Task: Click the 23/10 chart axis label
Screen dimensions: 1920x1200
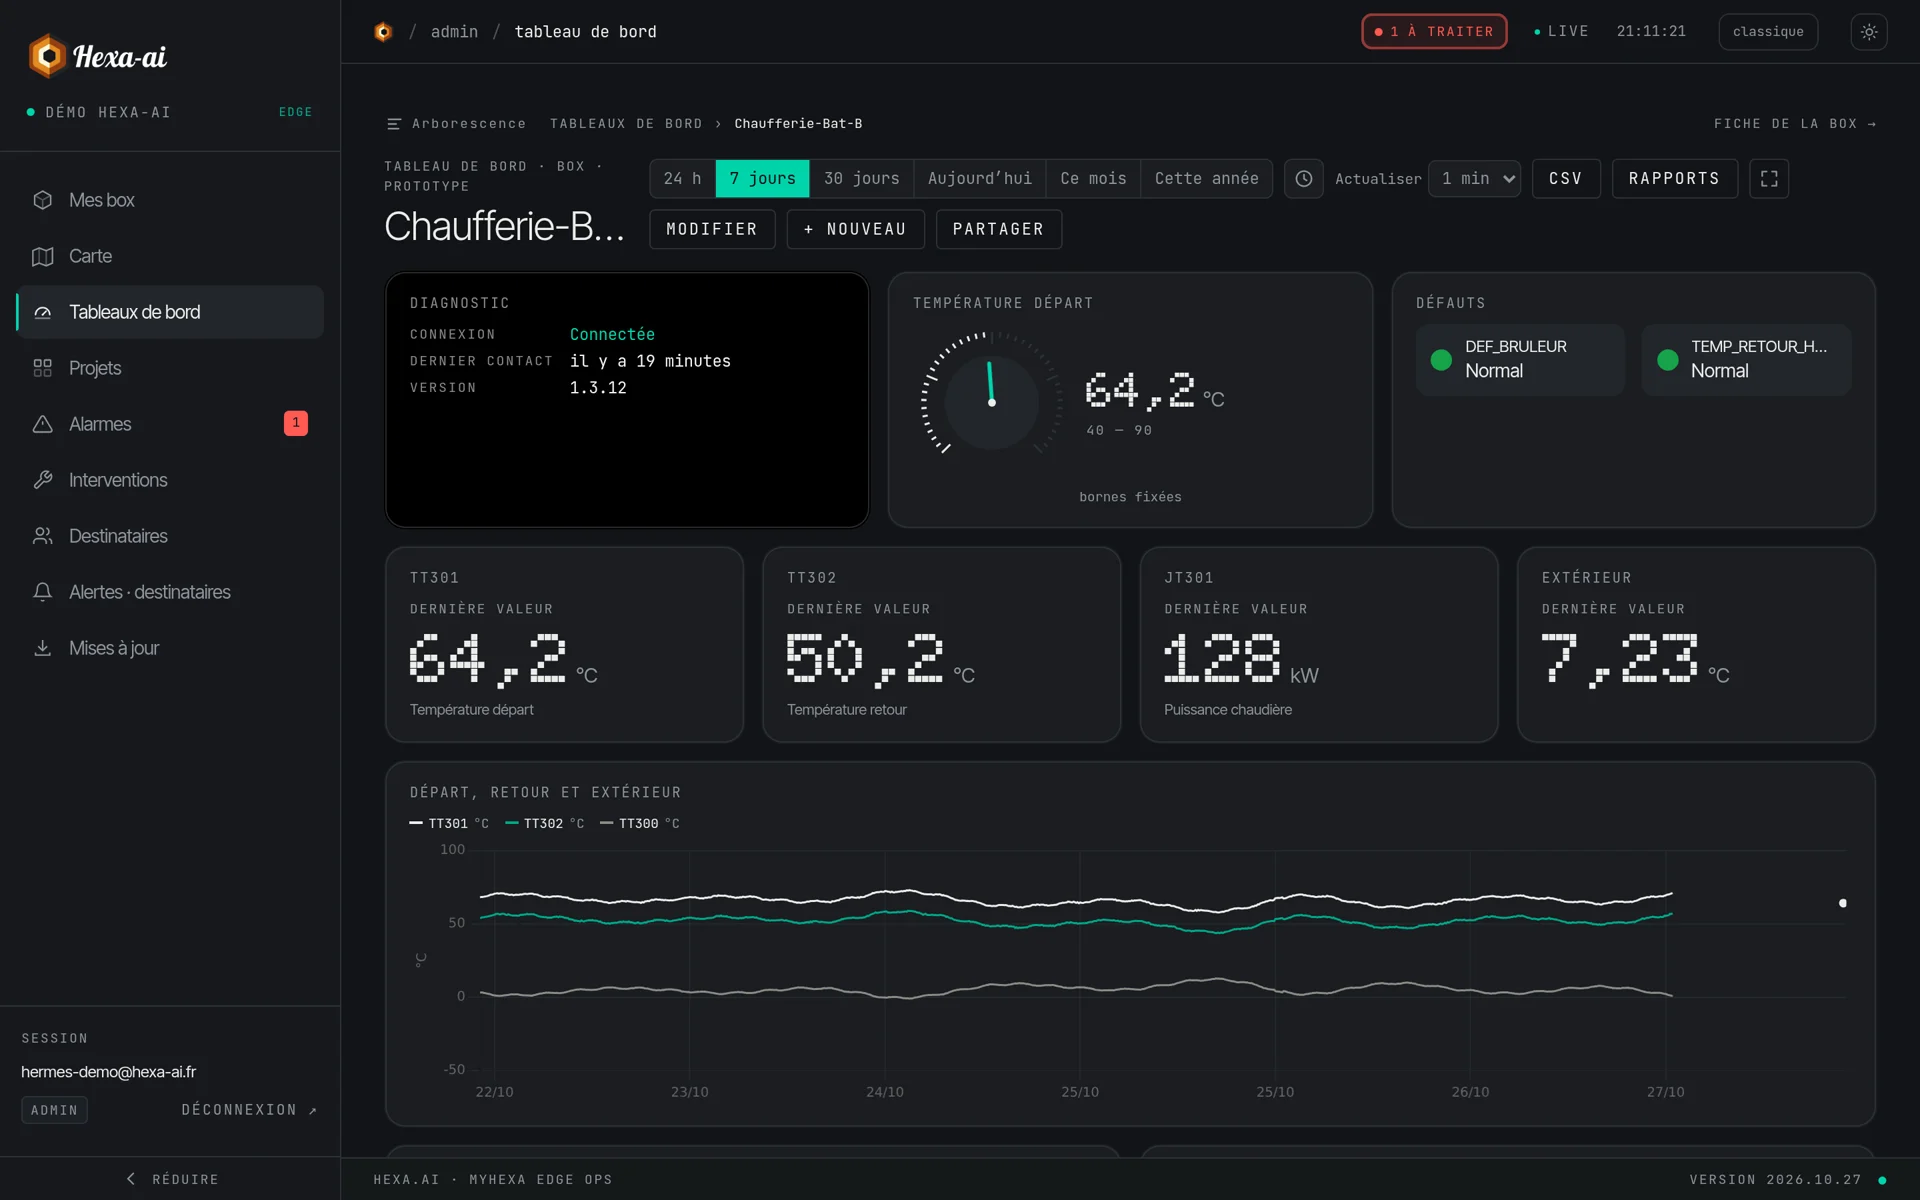Action: 689,1092
